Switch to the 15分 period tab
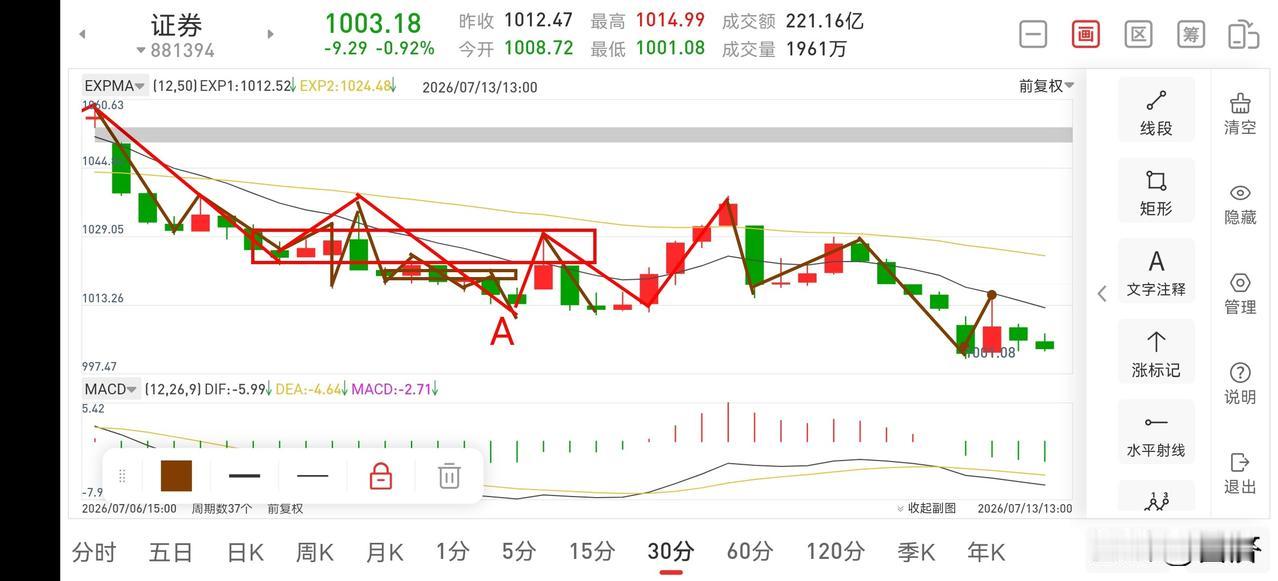 pos(591,551)
